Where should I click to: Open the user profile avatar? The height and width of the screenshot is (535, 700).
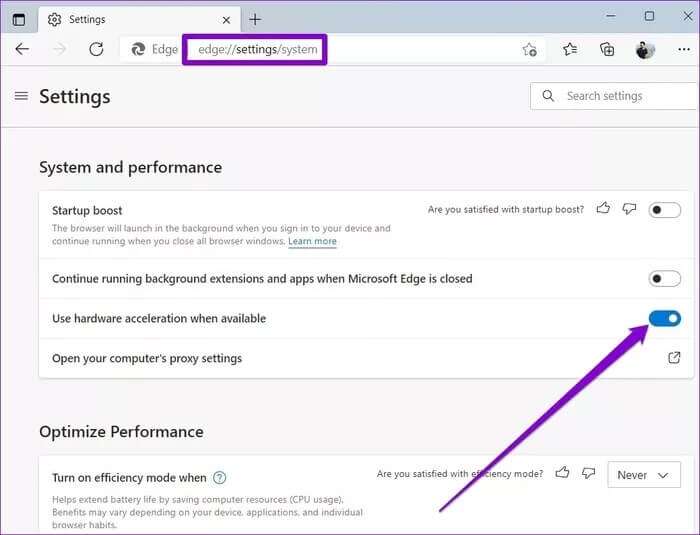pos(645,50)
